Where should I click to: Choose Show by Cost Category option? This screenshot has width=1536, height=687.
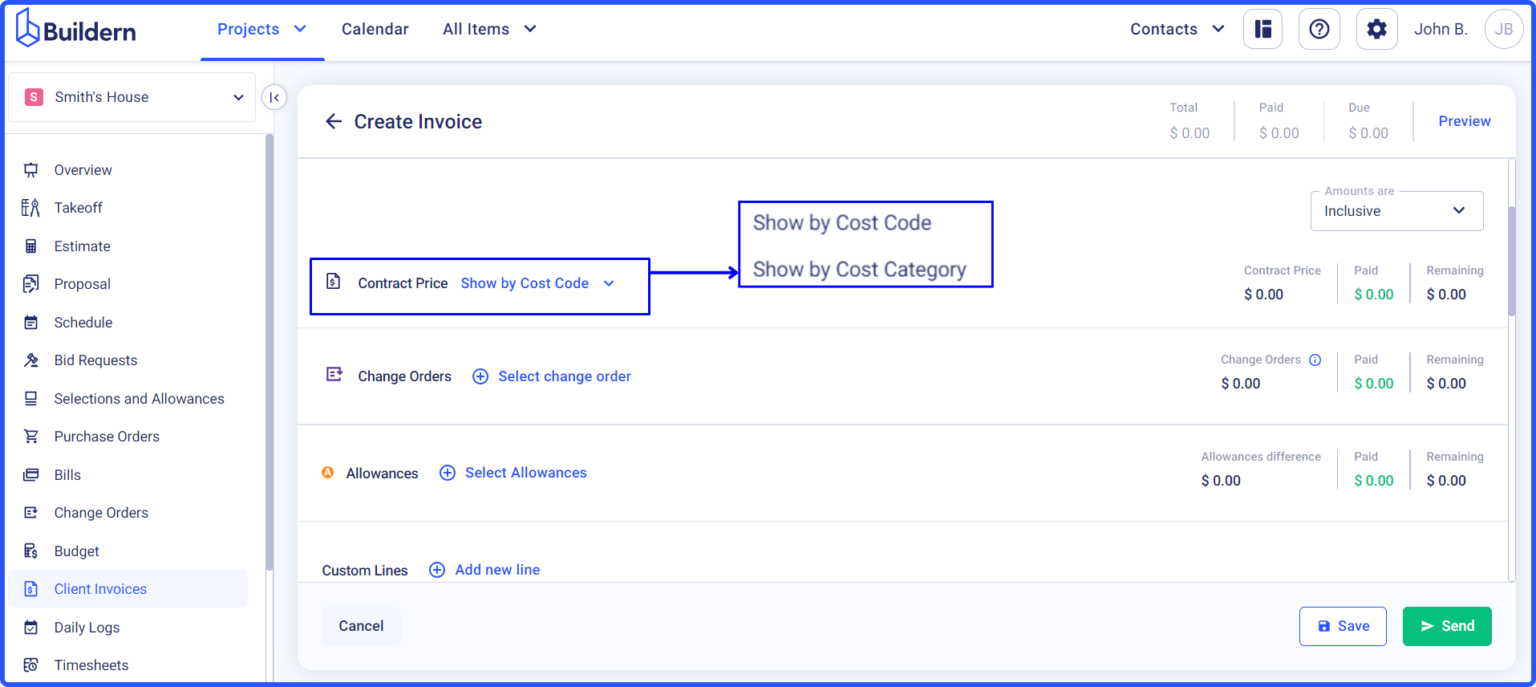(859, 269)
